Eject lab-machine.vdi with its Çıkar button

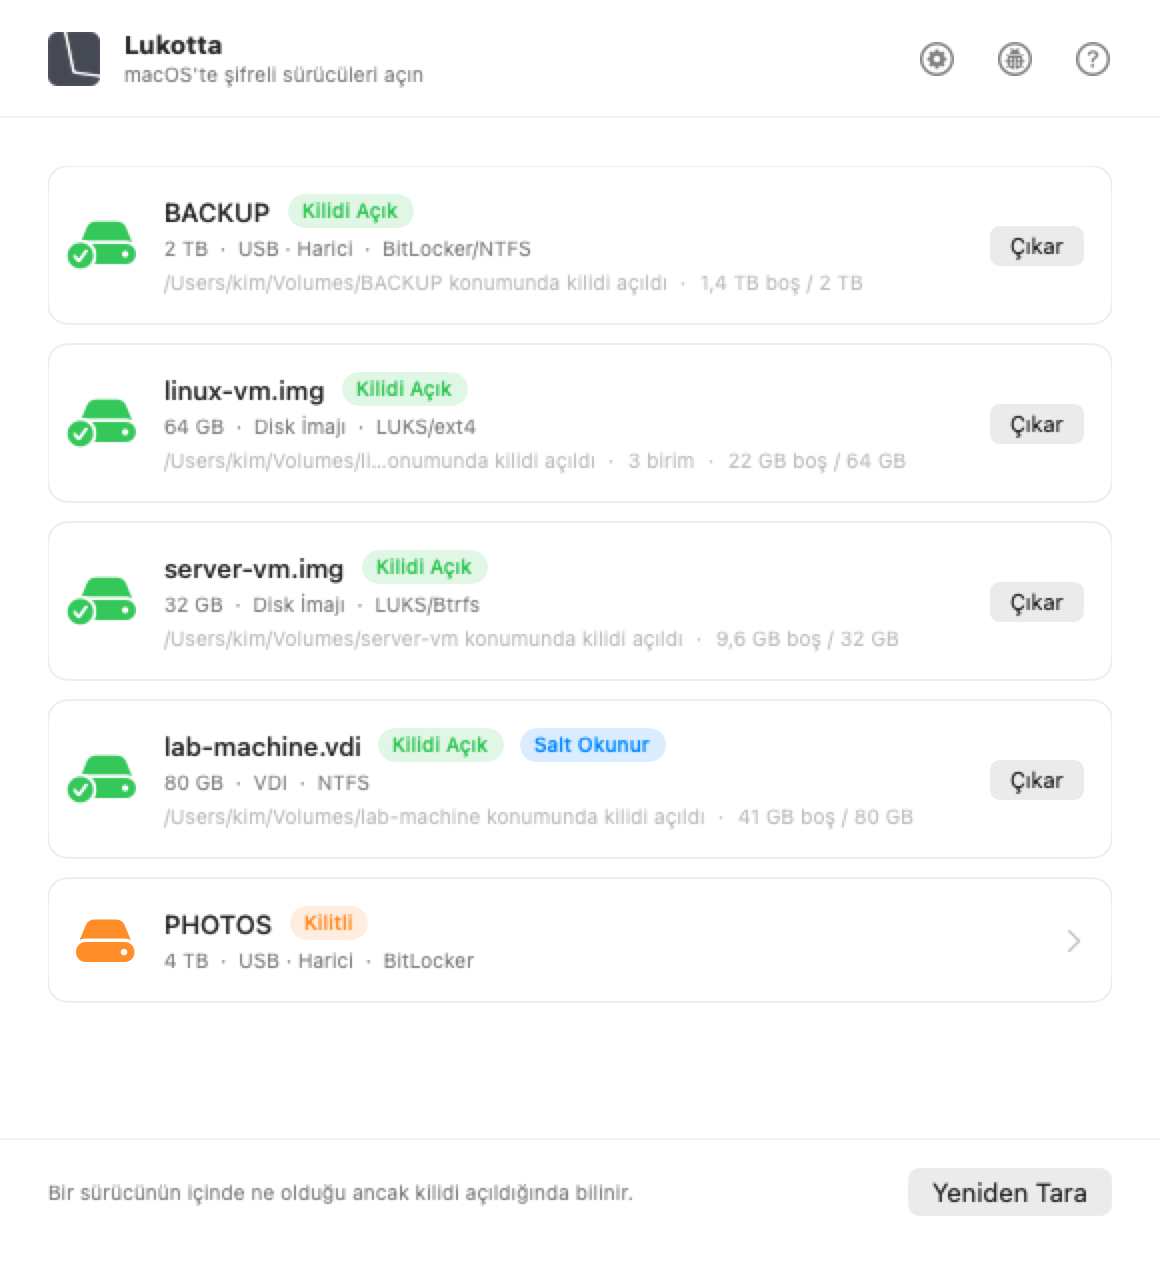[x=1036, y=780]
